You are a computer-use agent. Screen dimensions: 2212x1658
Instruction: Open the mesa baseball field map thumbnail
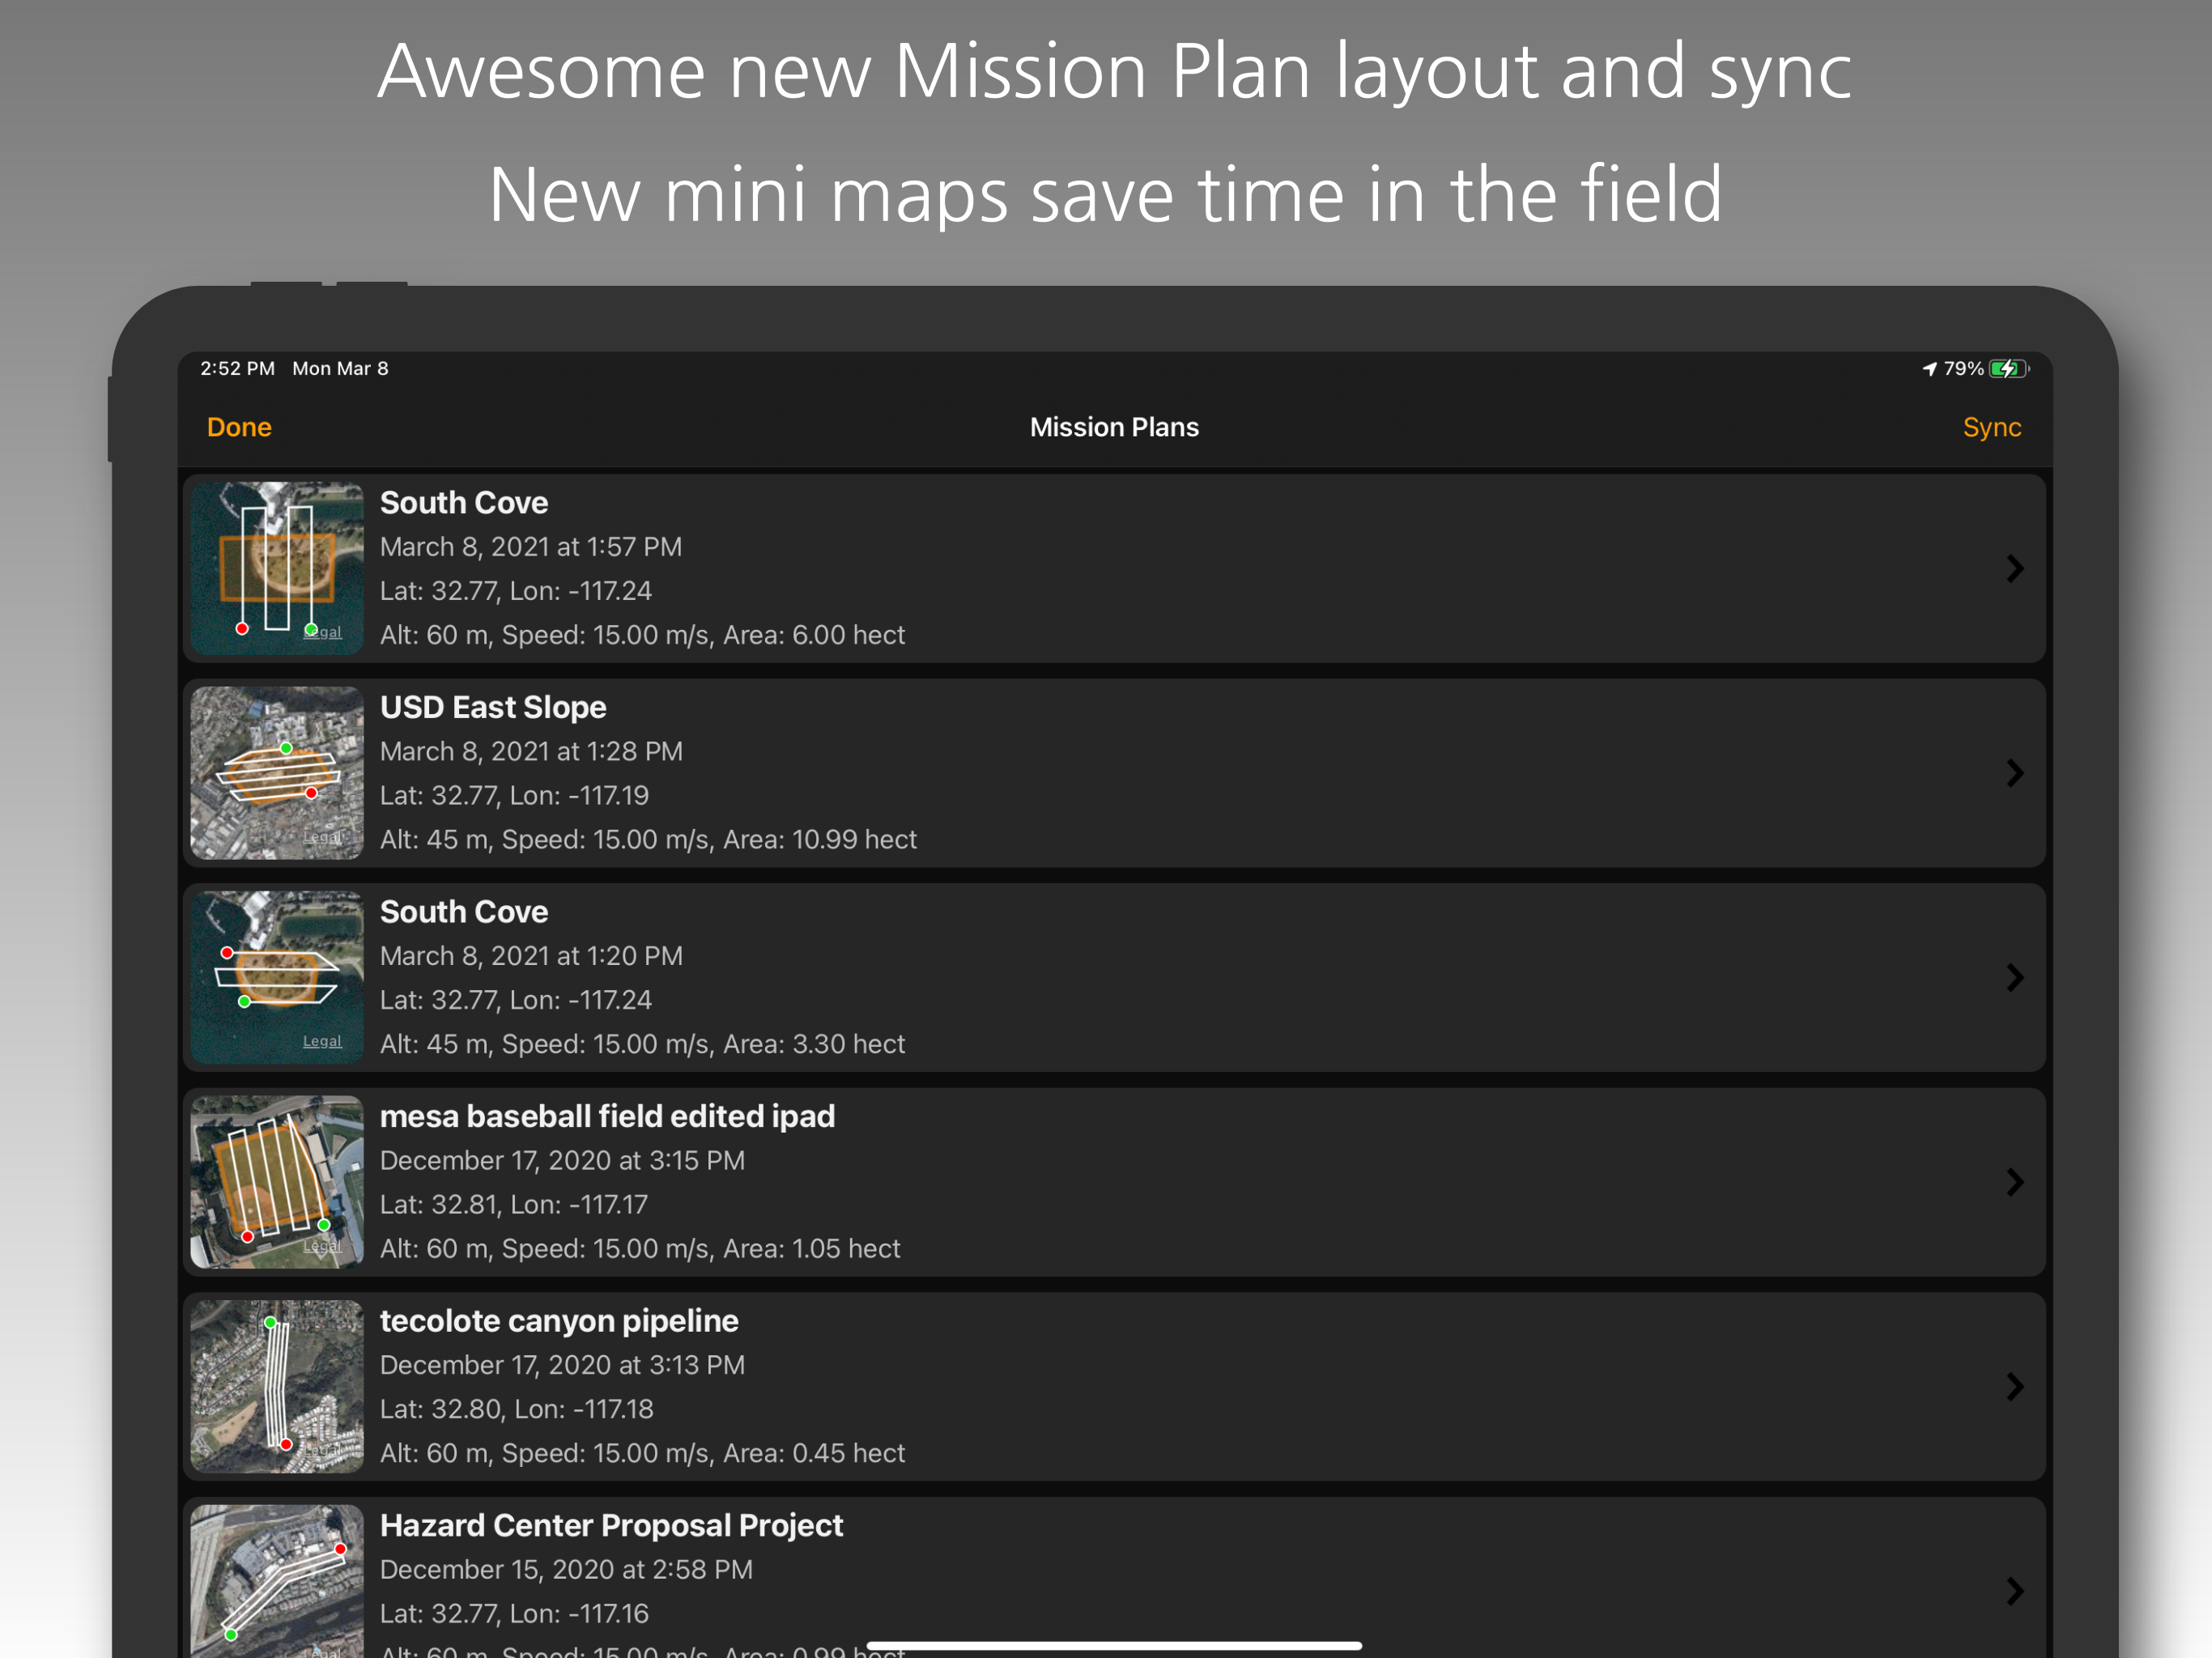[x=277, y=1182]
